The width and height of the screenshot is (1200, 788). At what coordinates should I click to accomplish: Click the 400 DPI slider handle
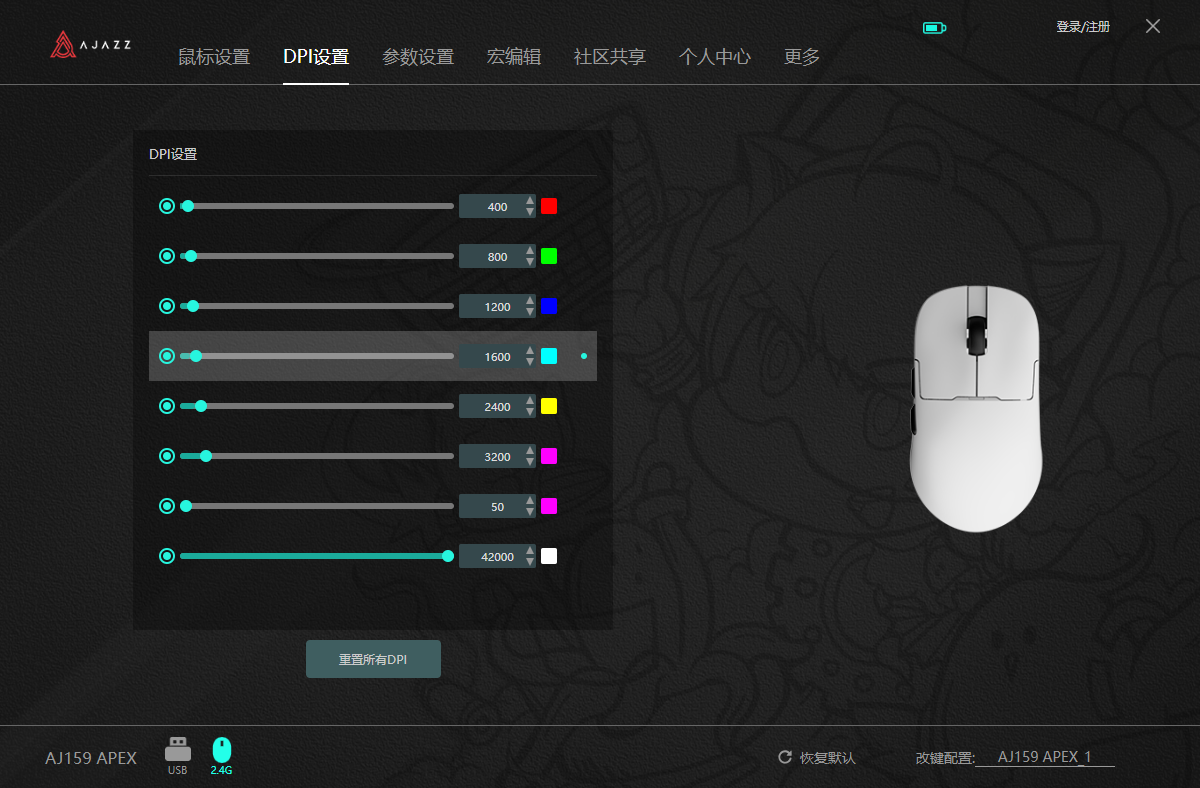(187, 206)
